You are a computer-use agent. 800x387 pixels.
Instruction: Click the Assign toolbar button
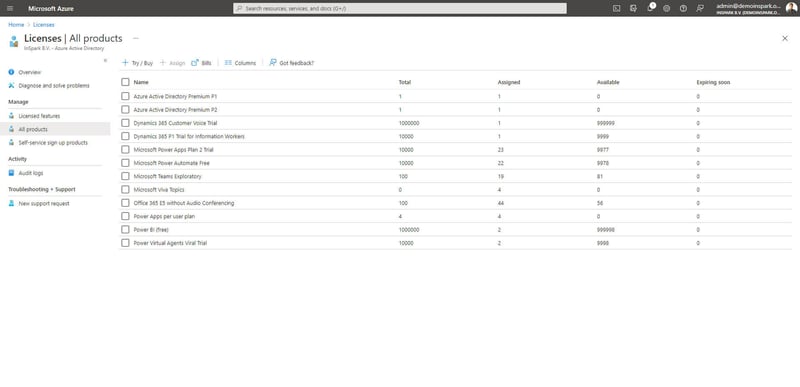pos(172,63)
